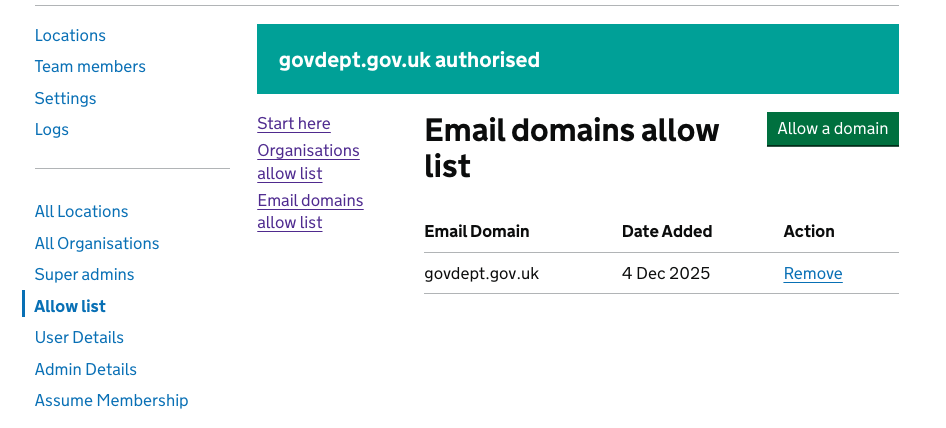Open All Organisations admin page
The image size is (946, 428).
[x=97, y=243]
